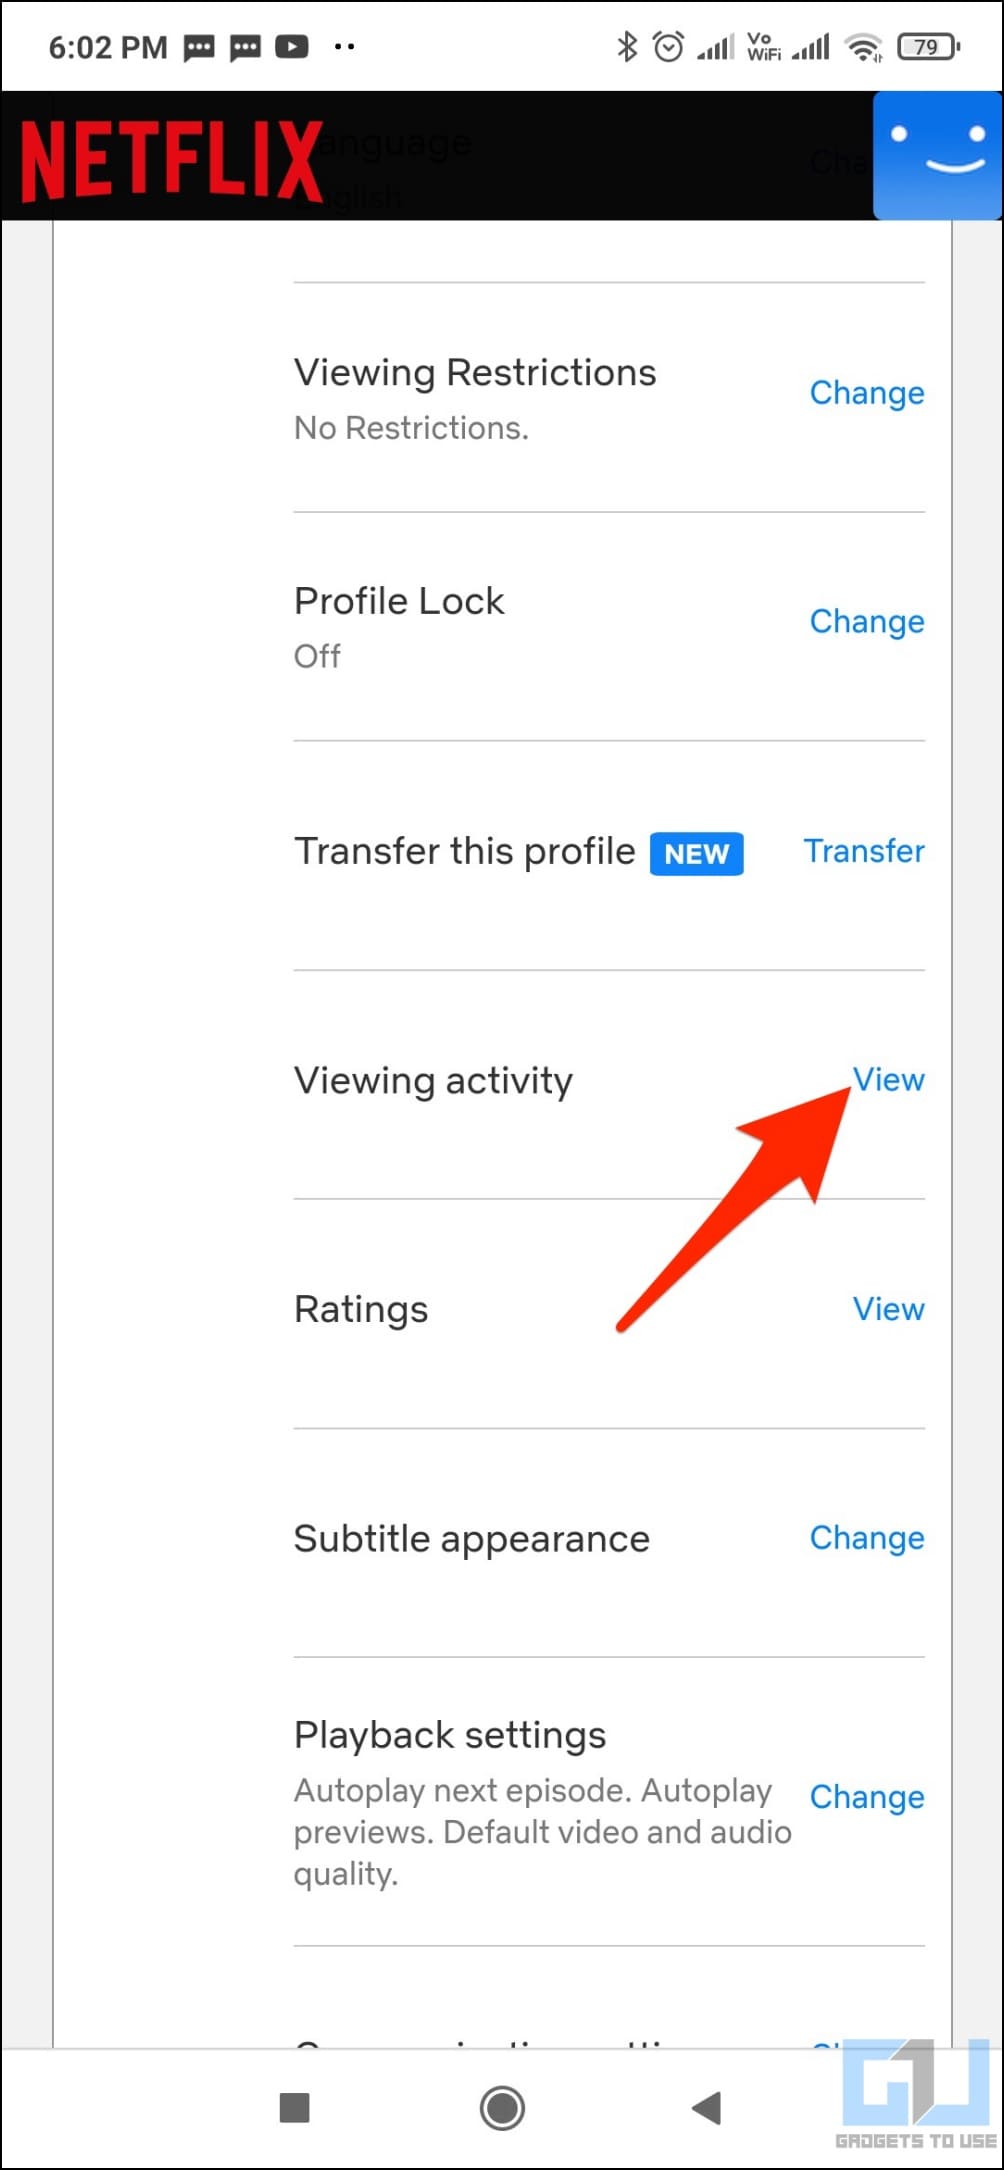This screenshot has width=1004, height=2170.
Task: Tap the Netflix logo
Action: click(171, 160)
